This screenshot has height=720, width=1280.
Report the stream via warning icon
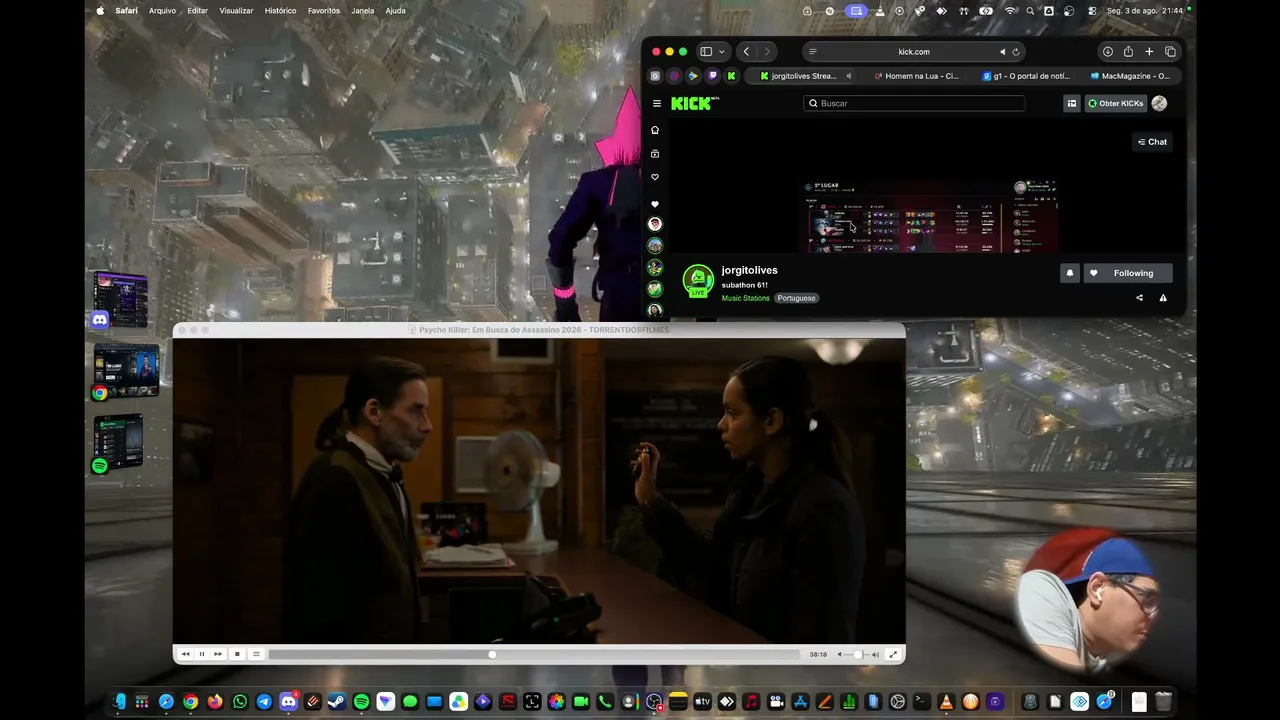(x=1163, y=298)
